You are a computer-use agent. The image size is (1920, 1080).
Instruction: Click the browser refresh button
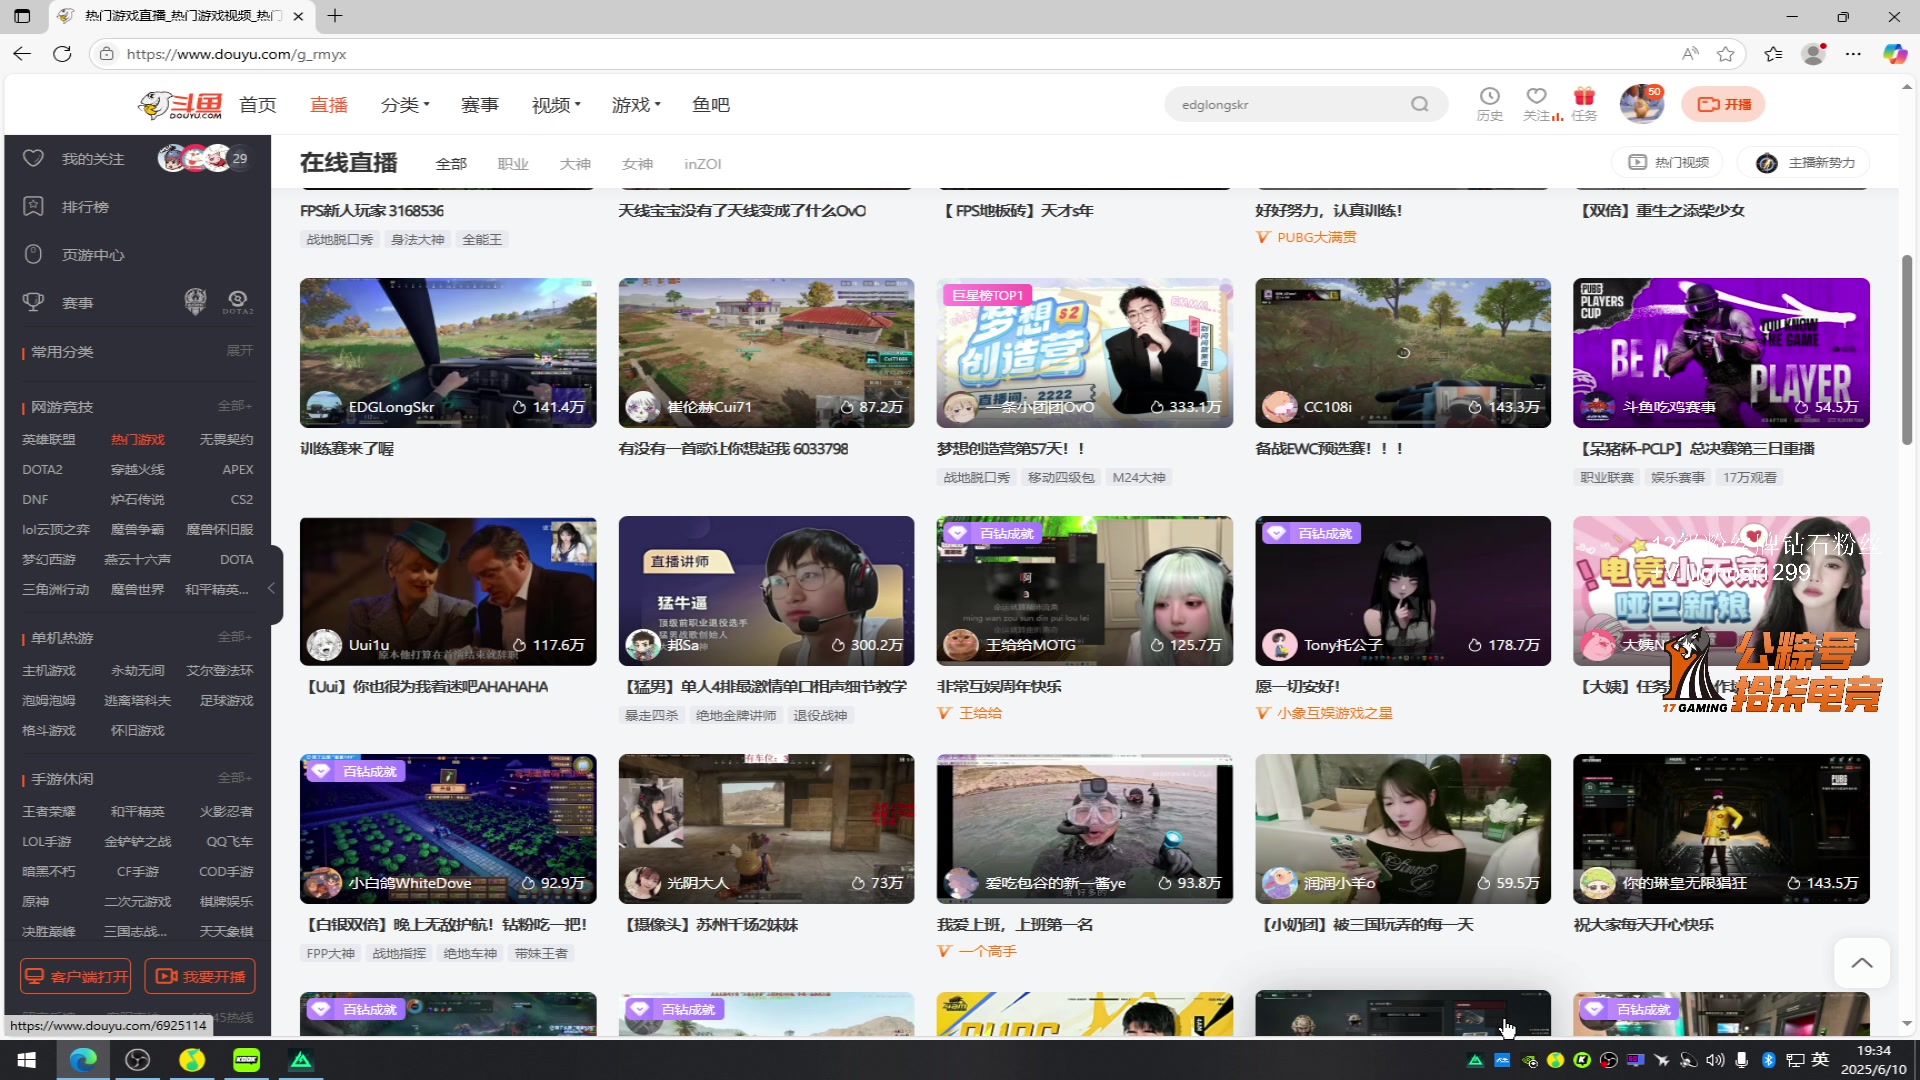click(x=62, y=54)
